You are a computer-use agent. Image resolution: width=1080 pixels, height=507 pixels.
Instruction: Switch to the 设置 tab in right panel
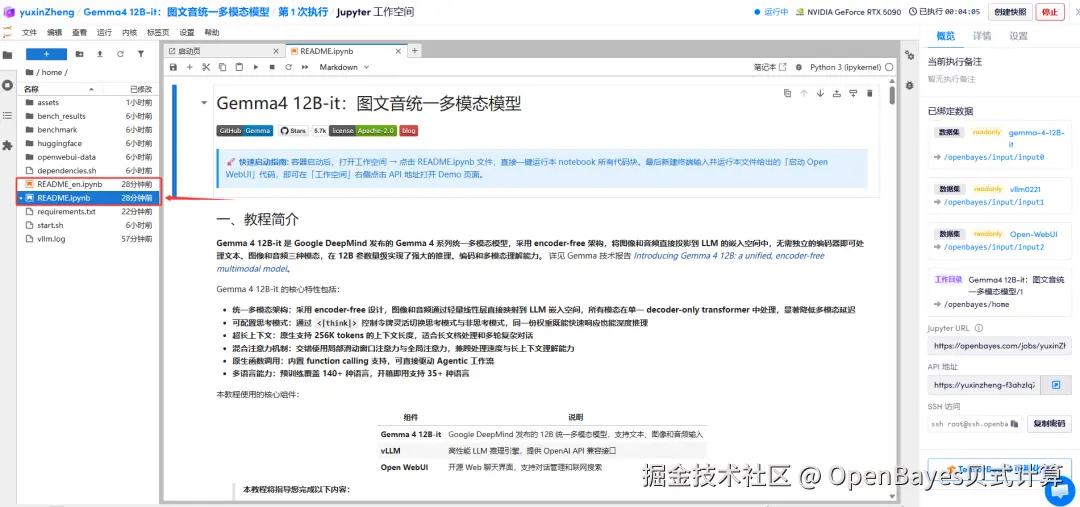[x=1018, y=36]
